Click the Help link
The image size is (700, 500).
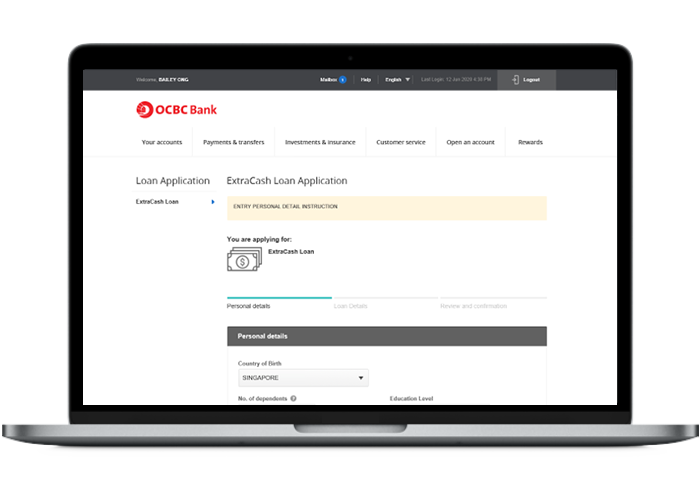pos(366,80)
